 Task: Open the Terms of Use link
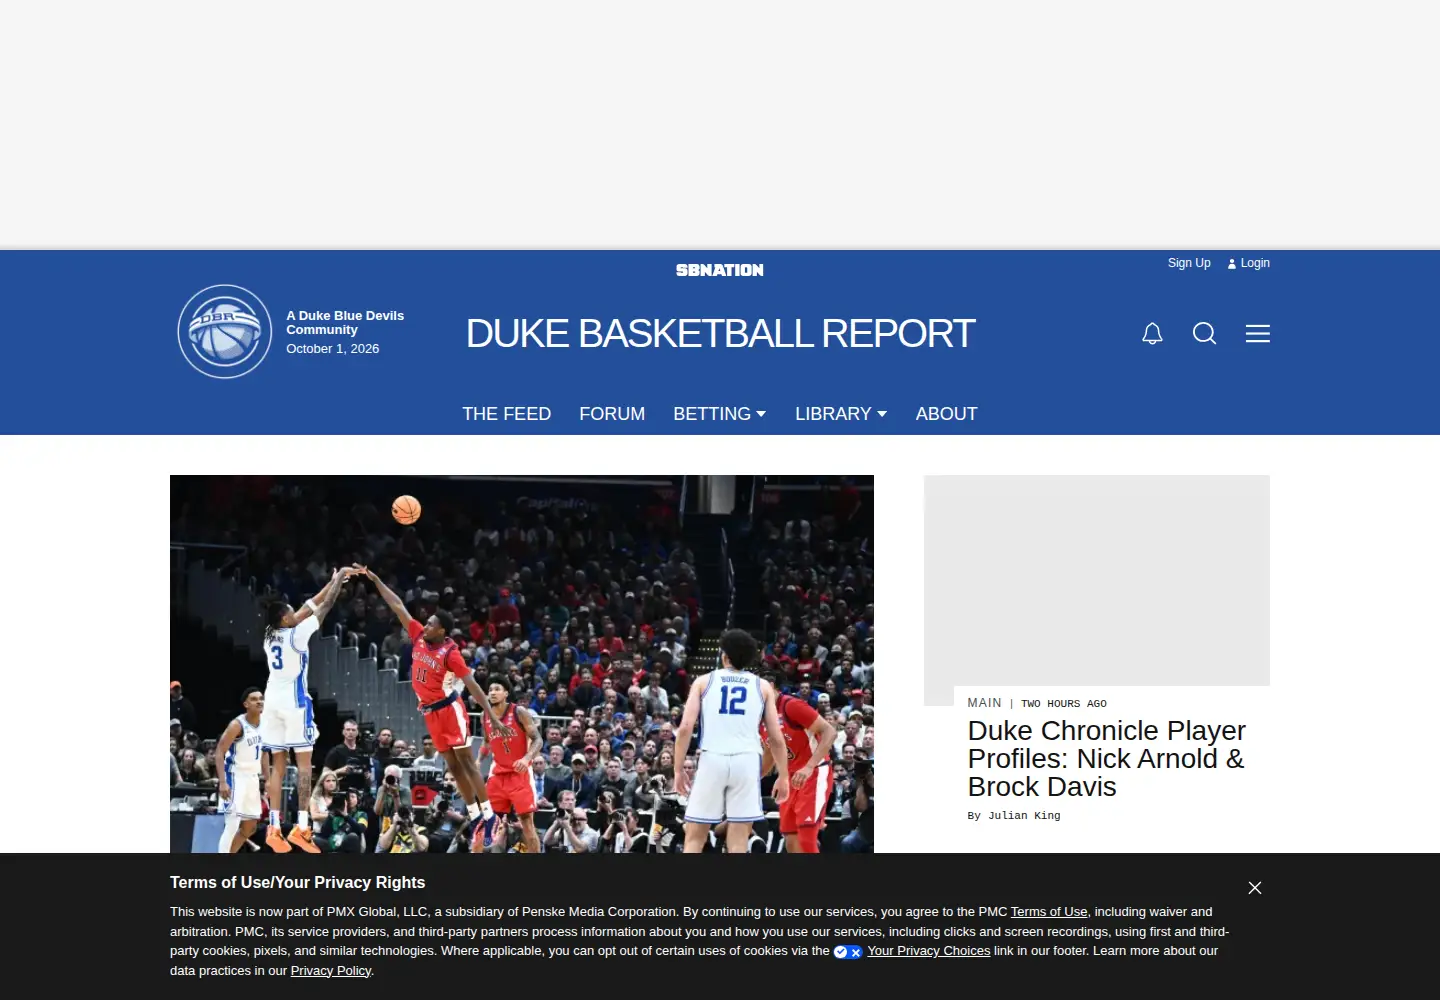pyautogui.click(x=1049, y=912)
